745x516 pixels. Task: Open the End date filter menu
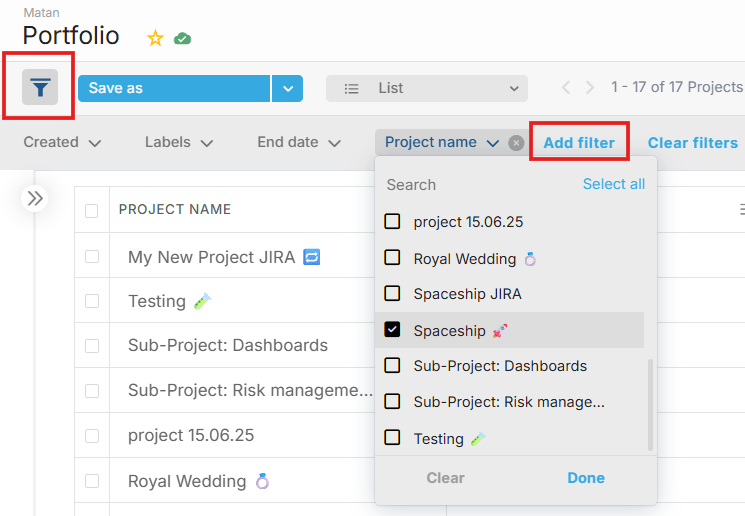[299, 143]
